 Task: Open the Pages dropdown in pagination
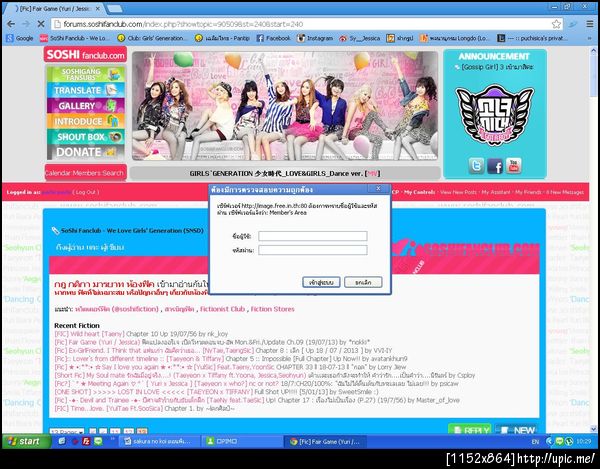(x=67, y=432)
